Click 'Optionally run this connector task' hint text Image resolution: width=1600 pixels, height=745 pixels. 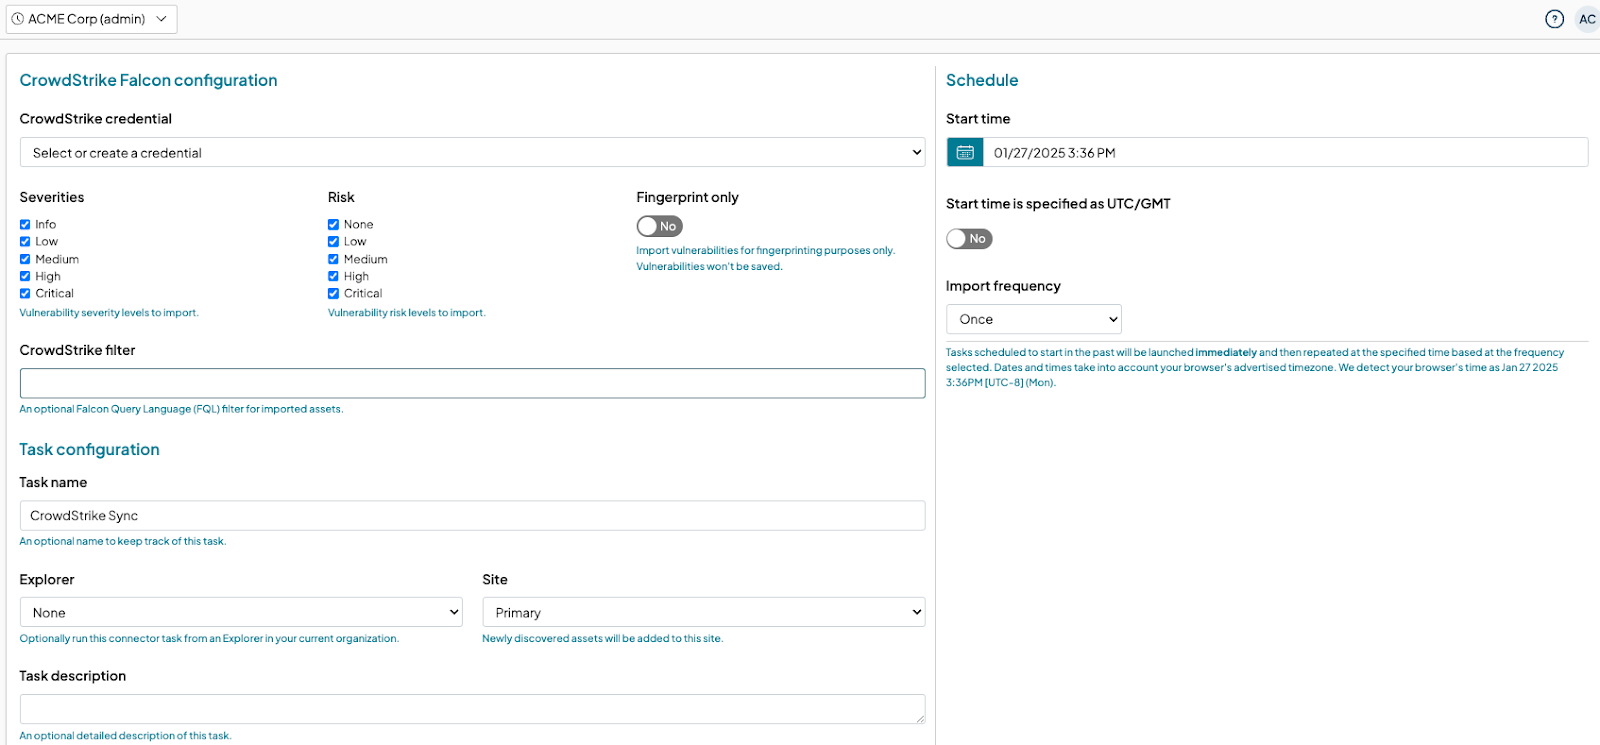[209, 638]
